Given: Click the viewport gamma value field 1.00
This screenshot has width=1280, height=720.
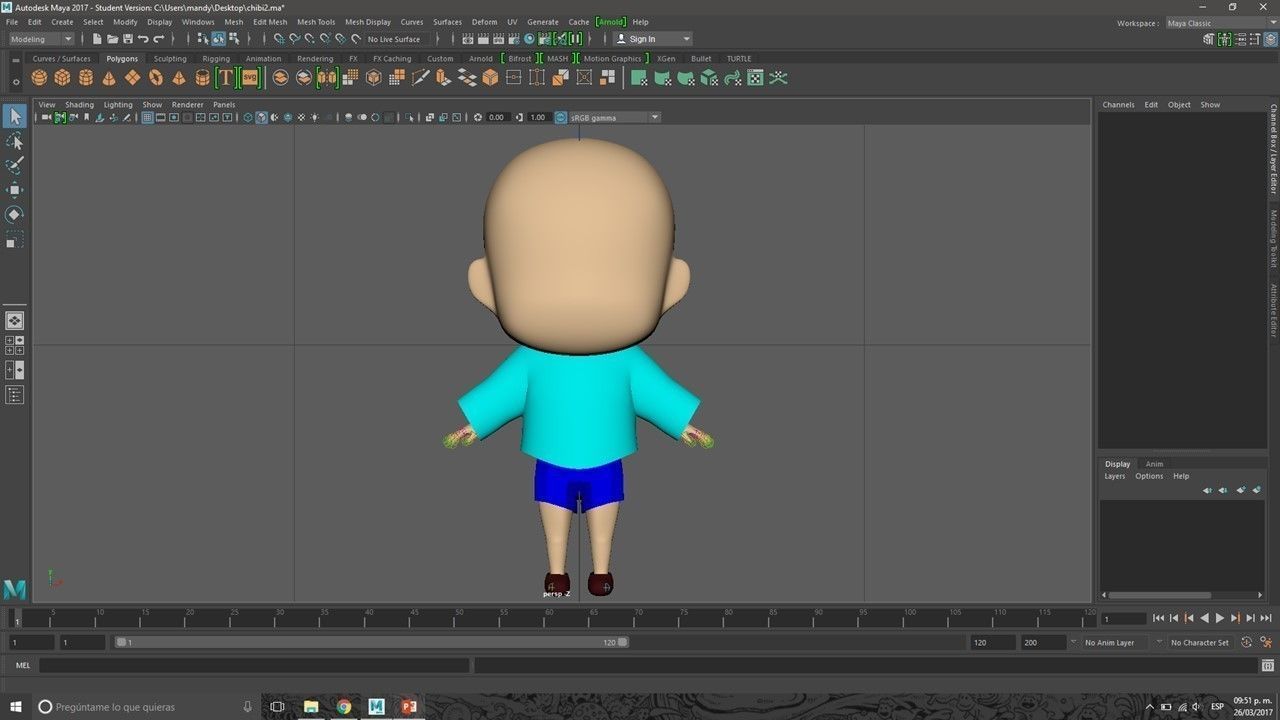Looking at the screenshot, I should tap(538, 117).
